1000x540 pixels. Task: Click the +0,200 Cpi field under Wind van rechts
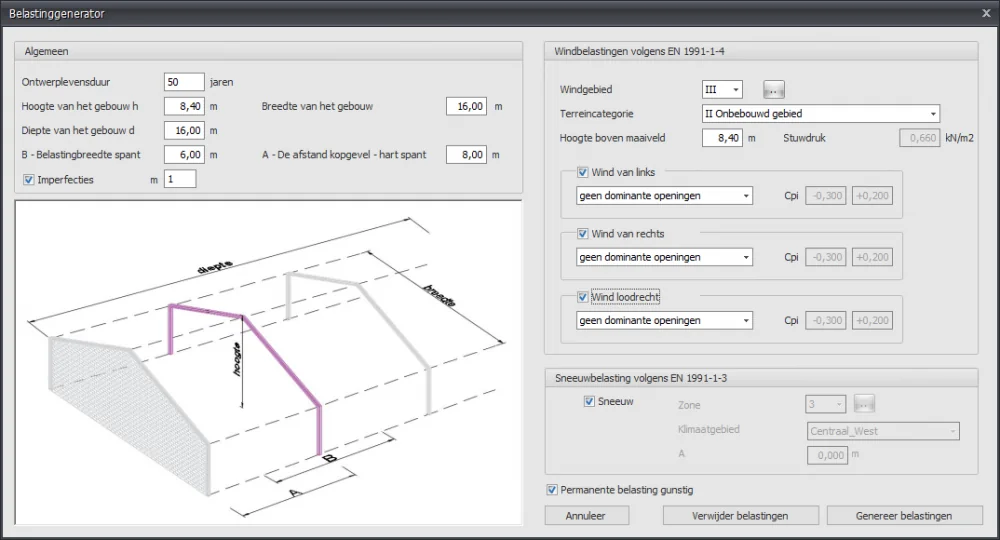pos(872,257)
